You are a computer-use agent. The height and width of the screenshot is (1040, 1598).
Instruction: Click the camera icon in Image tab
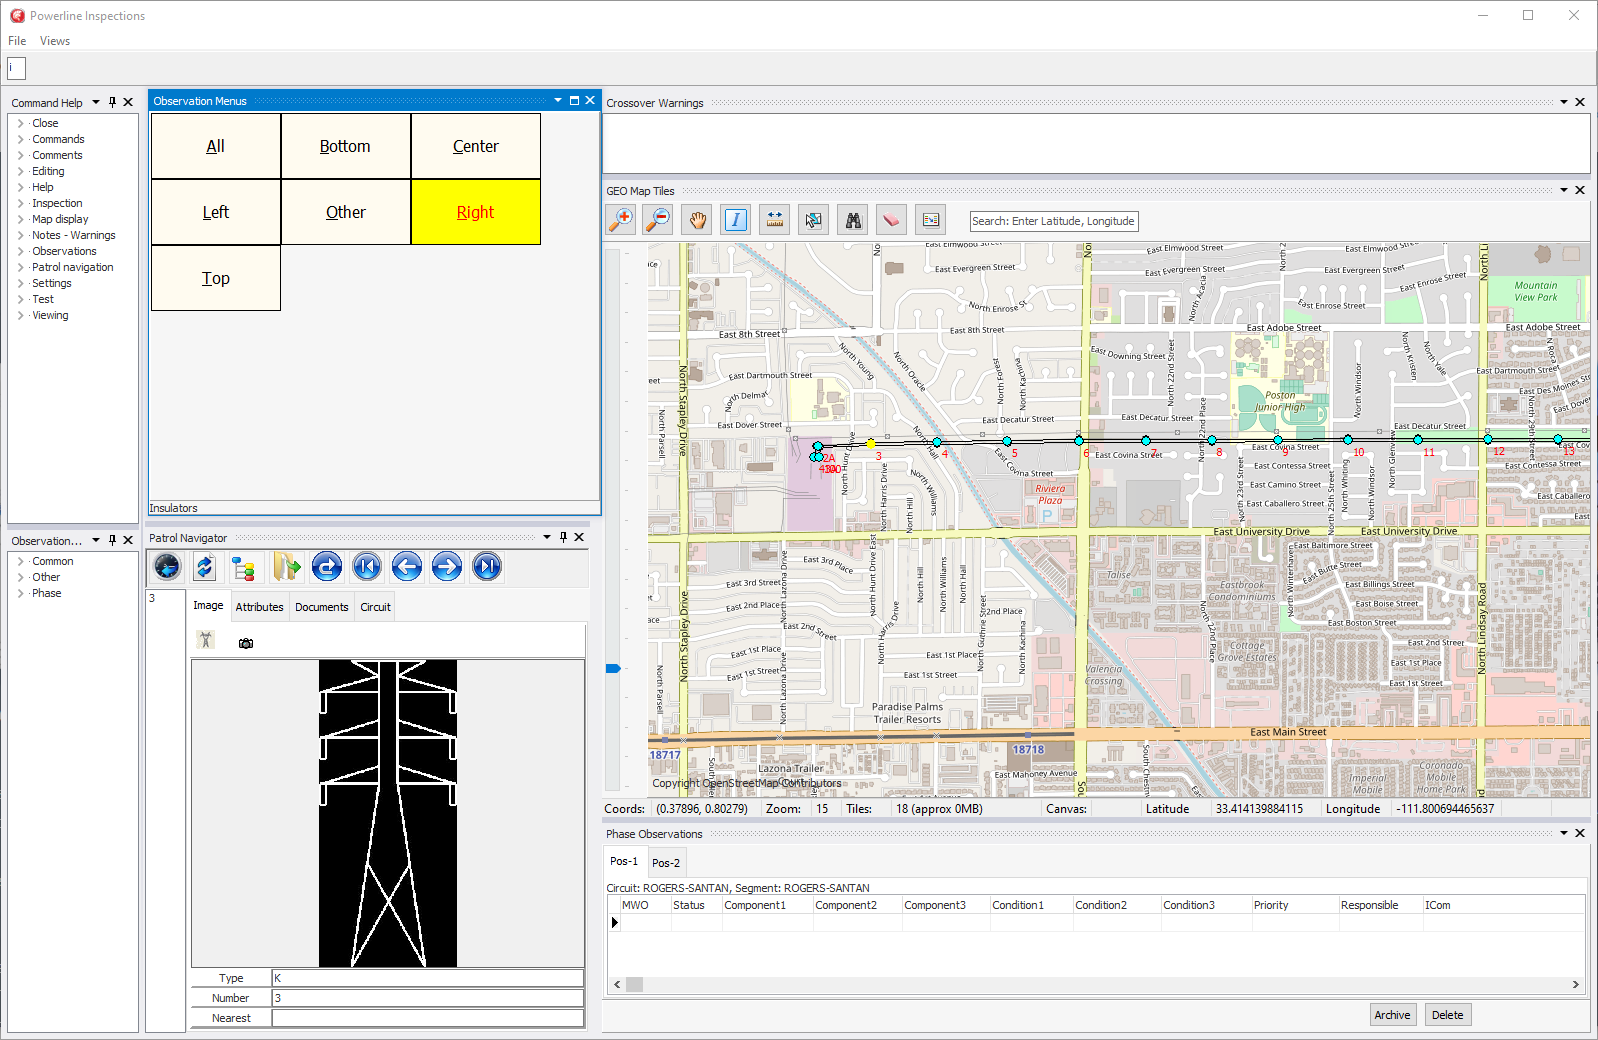[246, 643]
